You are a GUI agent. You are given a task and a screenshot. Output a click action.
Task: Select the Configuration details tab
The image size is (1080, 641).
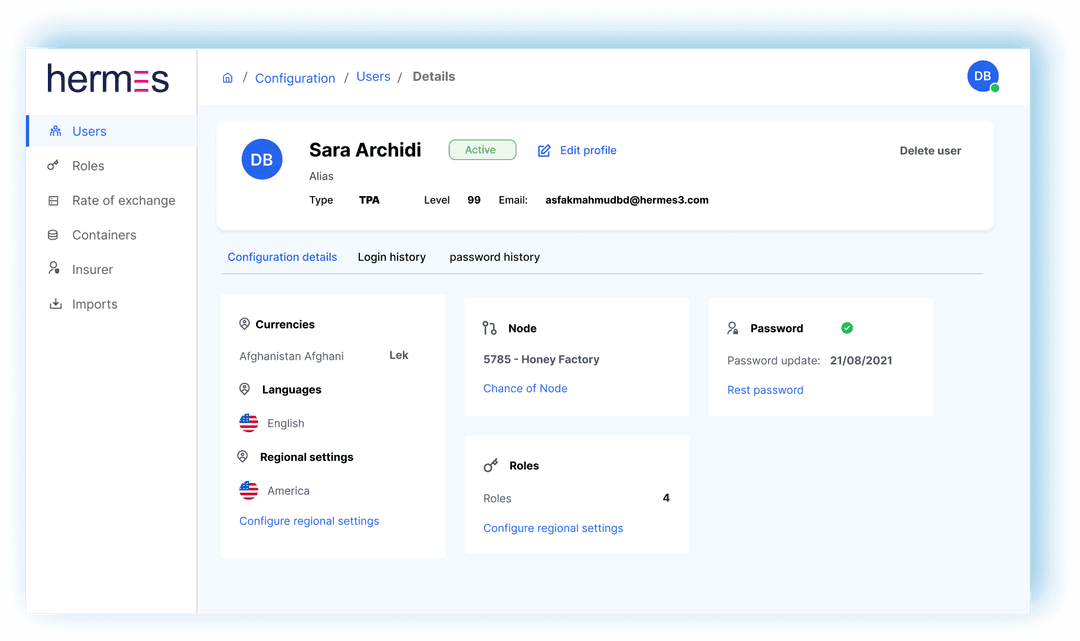[x=282, y=257]
